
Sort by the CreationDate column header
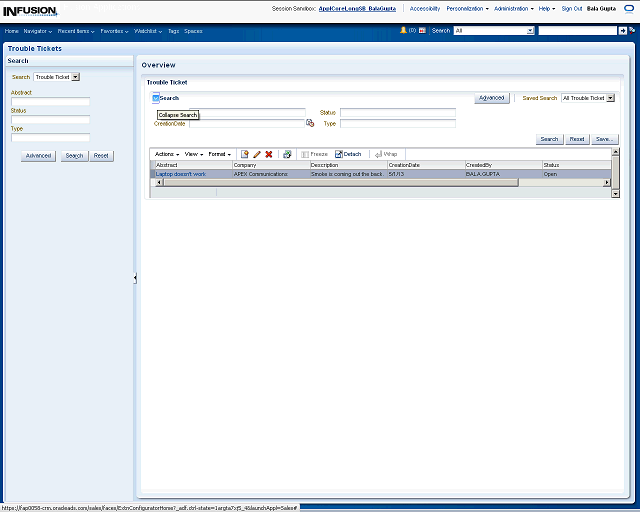click(426, 165)
